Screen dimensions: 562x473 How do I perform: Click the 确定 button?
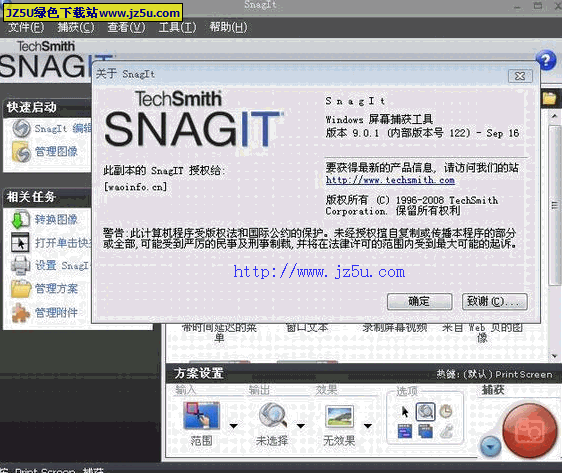point(419,302)
